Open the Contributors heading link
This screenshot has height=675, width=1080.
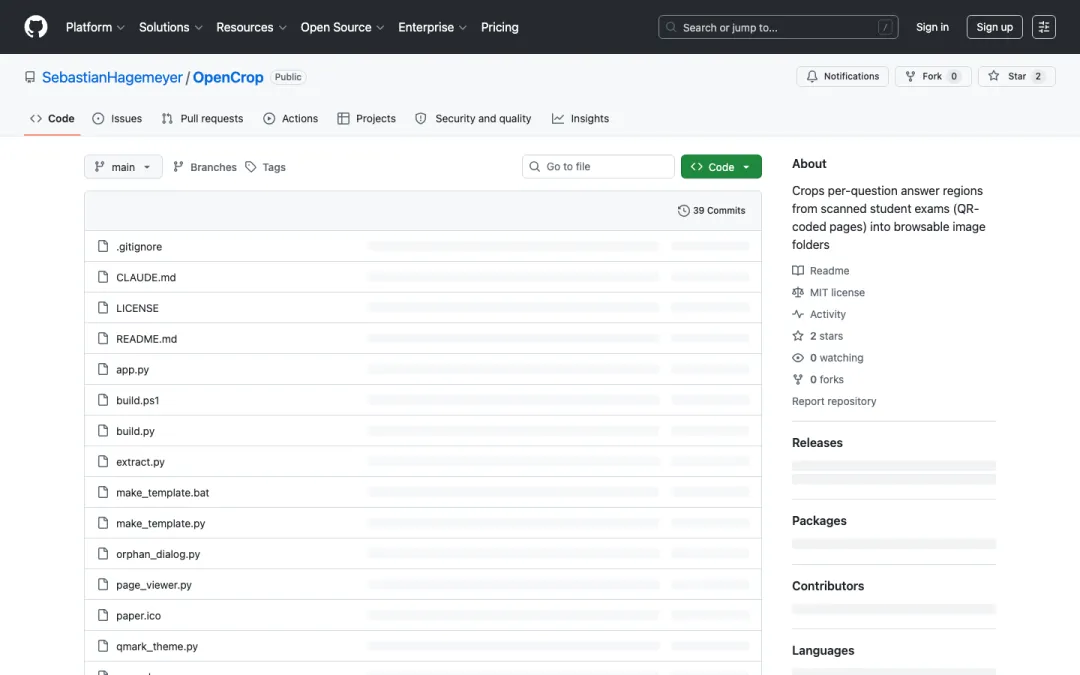828,585
